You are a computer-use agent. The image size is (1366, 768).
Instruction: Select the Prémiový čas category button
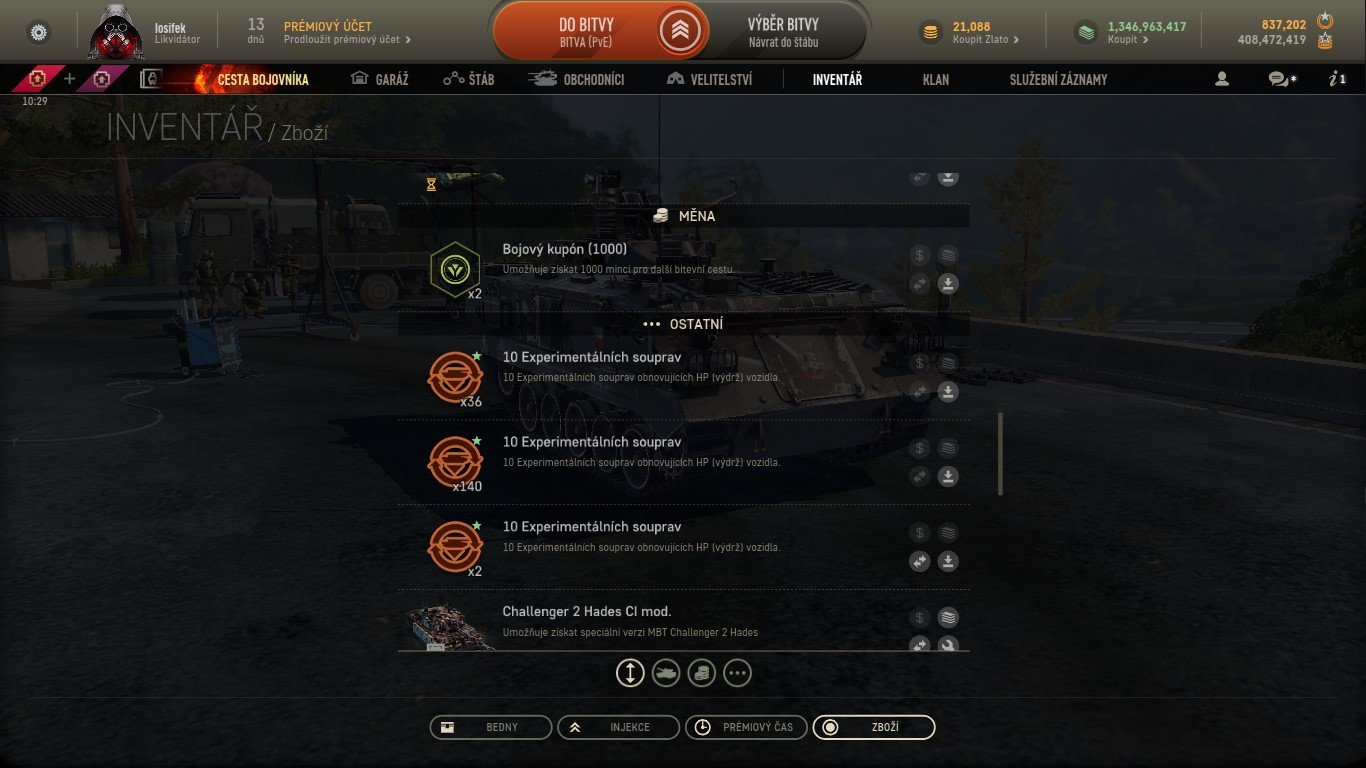(746, 727)
